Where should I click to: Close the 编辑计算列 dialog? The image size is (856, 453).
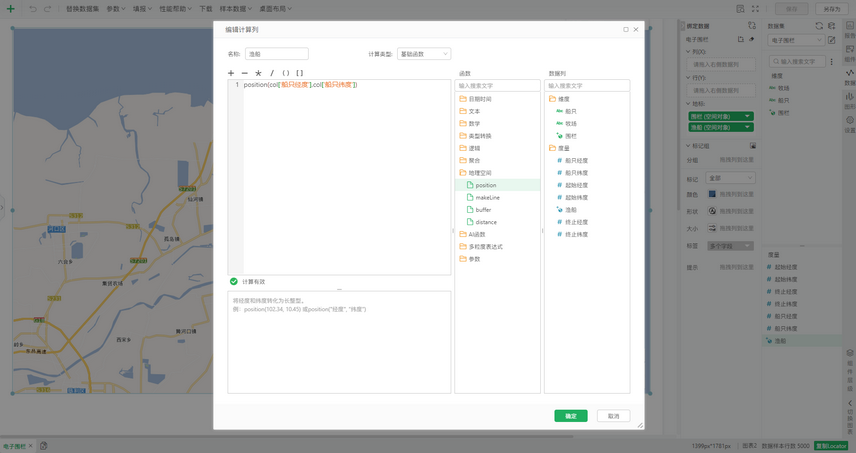pos(636,29)
